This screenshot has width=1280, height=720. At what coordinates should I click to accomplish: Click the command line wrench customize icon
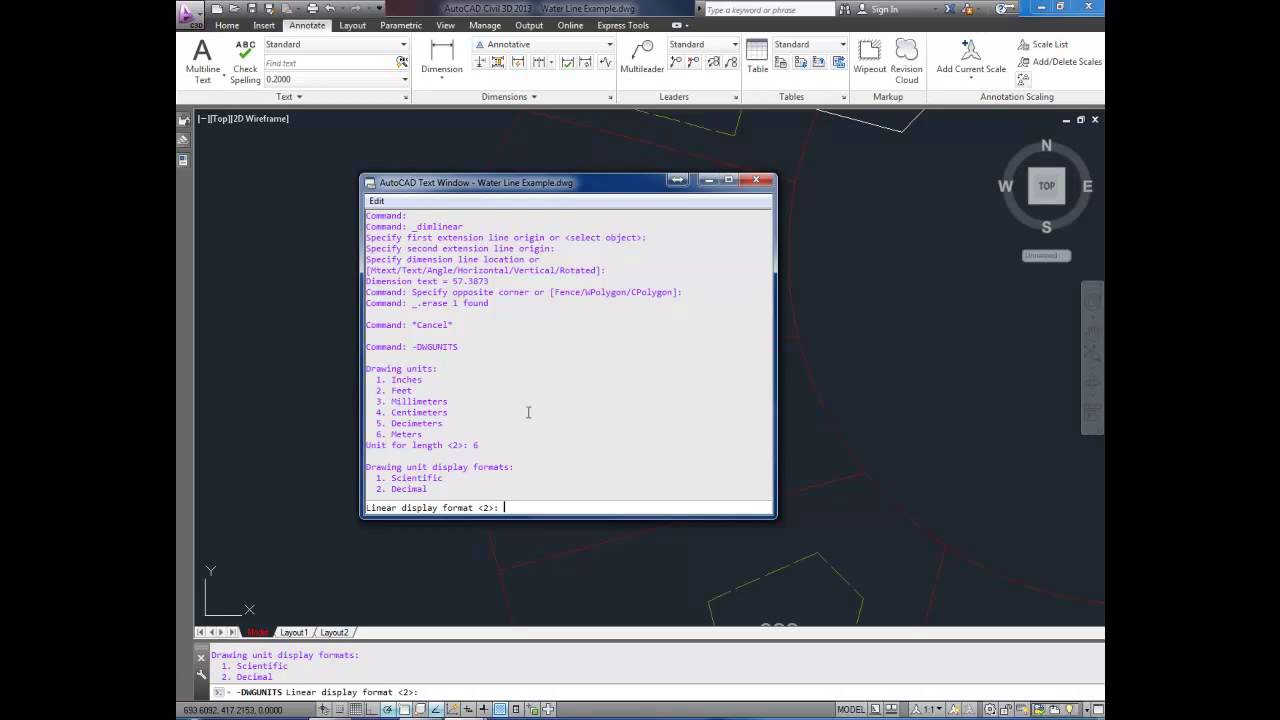click(x=202, y=675)
